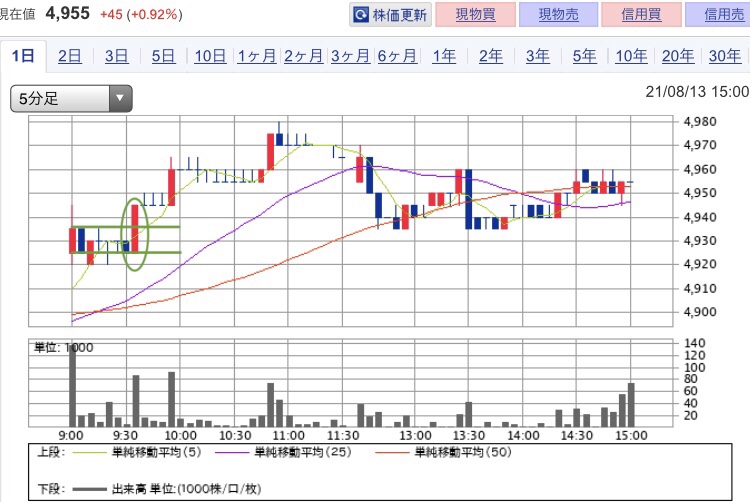Click the 単純移動平均(5) legend entry
Screen dimensions: 750x502
(138, 452)
